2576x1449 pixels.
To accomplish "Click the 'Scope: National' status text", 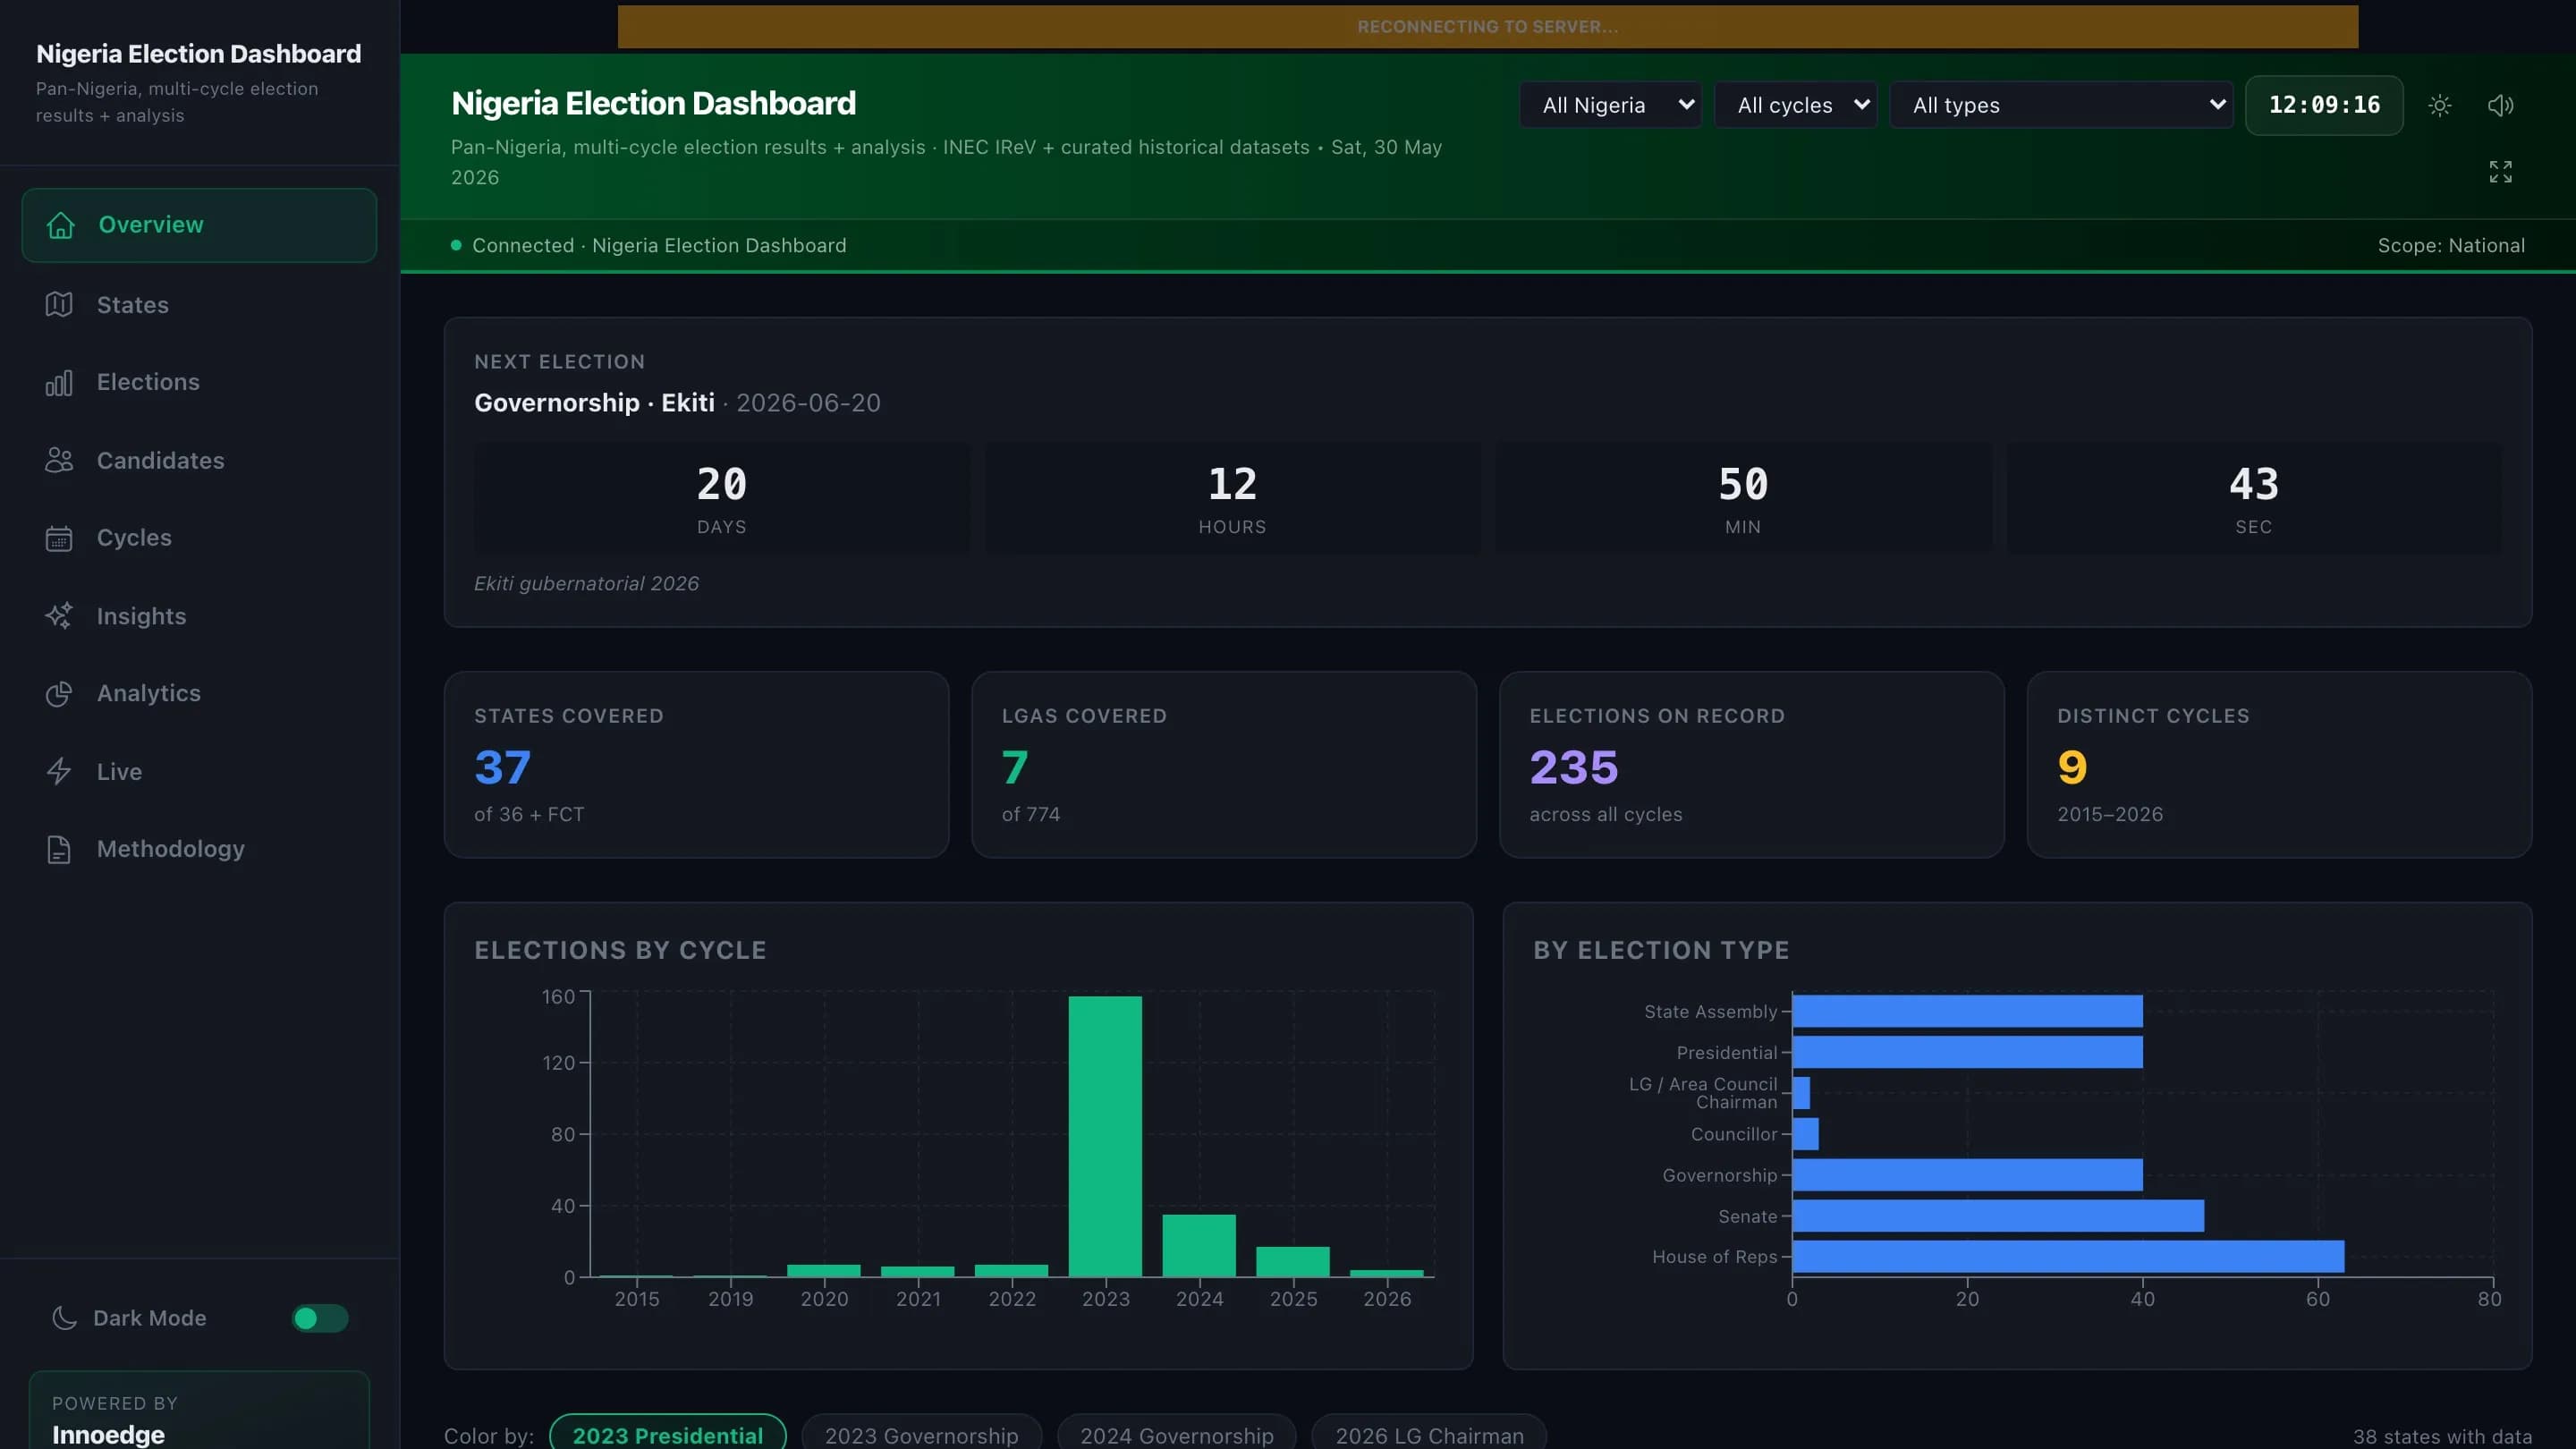I will coord(2451,245).
